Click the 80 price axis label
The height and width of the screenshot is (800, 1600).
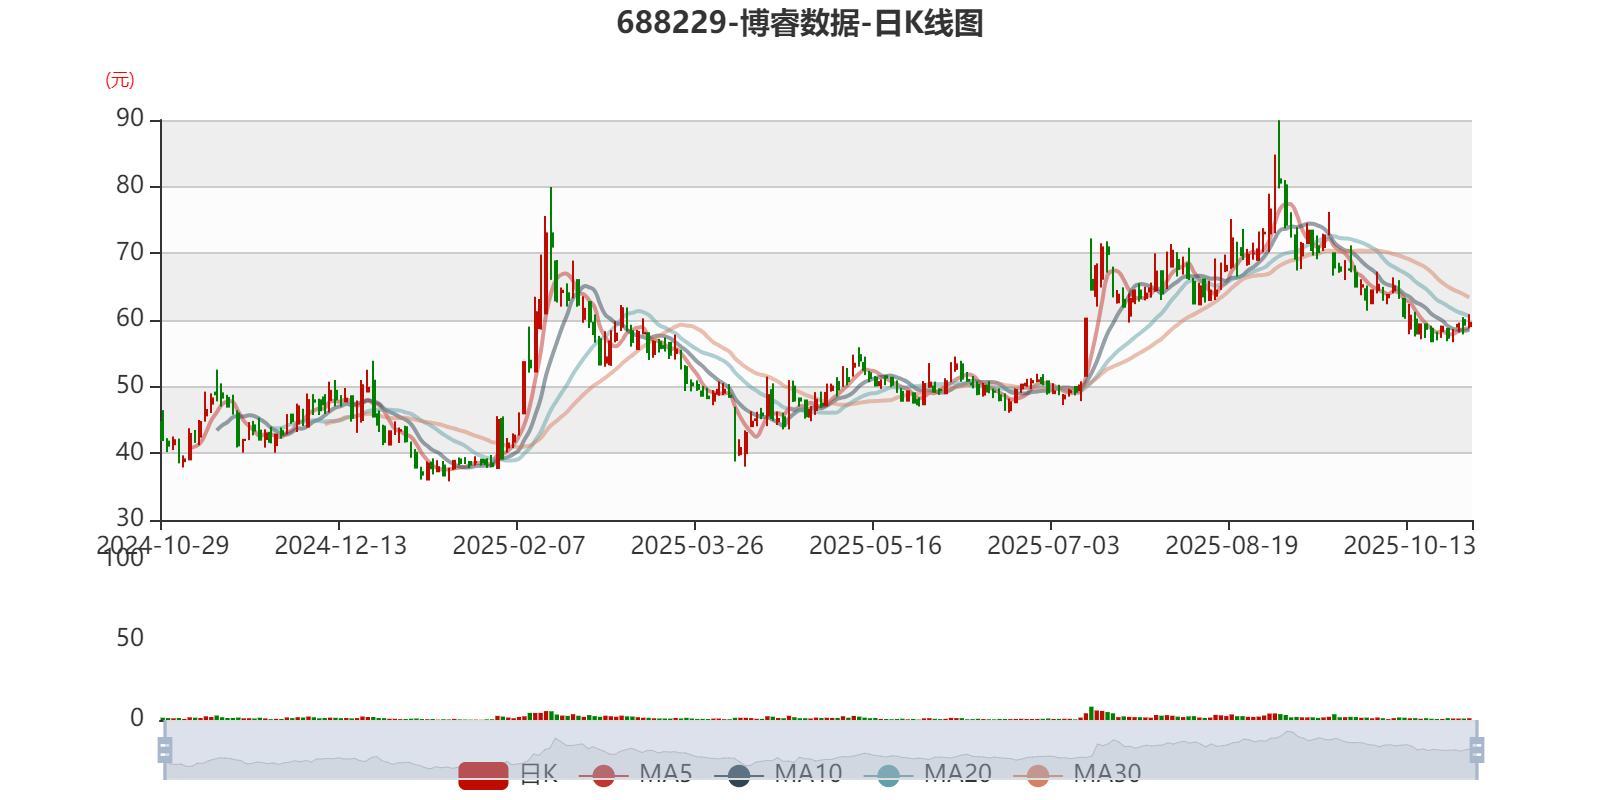click(130, 186)
